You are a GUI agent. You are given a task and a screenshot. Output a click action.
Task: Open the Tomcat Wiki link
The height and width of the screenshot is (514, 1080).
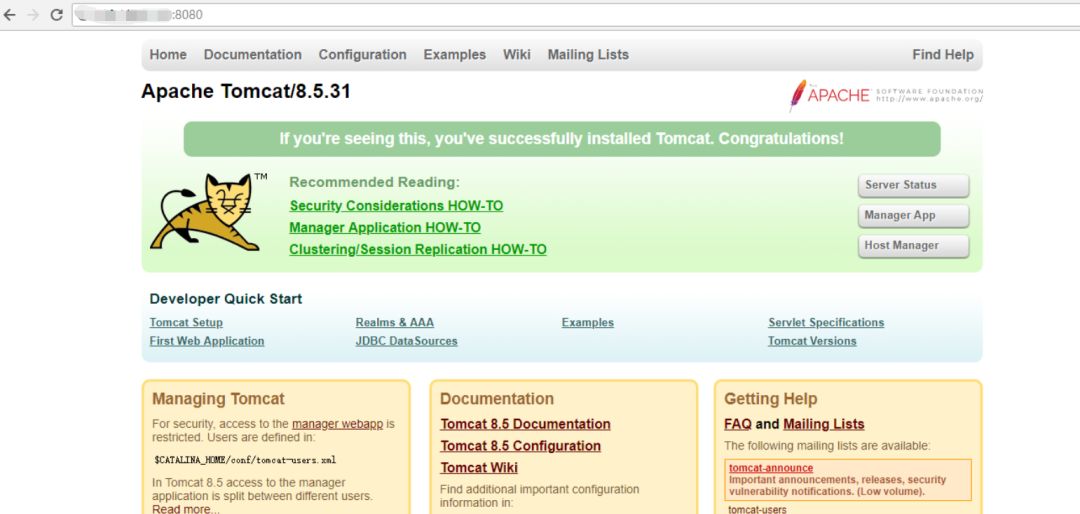tap(479, 469)
